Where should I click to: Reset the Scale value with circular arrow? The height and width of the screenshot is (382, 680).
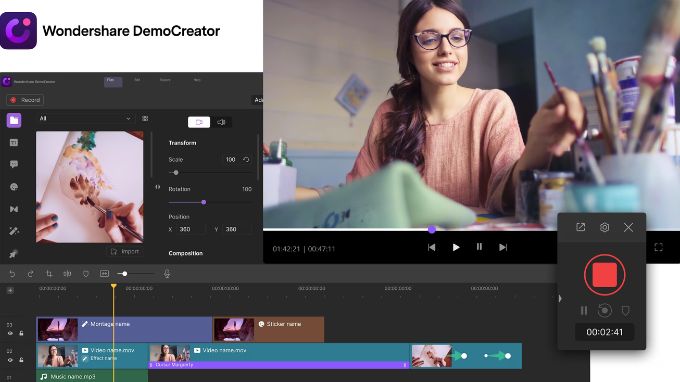coord(246,160)
